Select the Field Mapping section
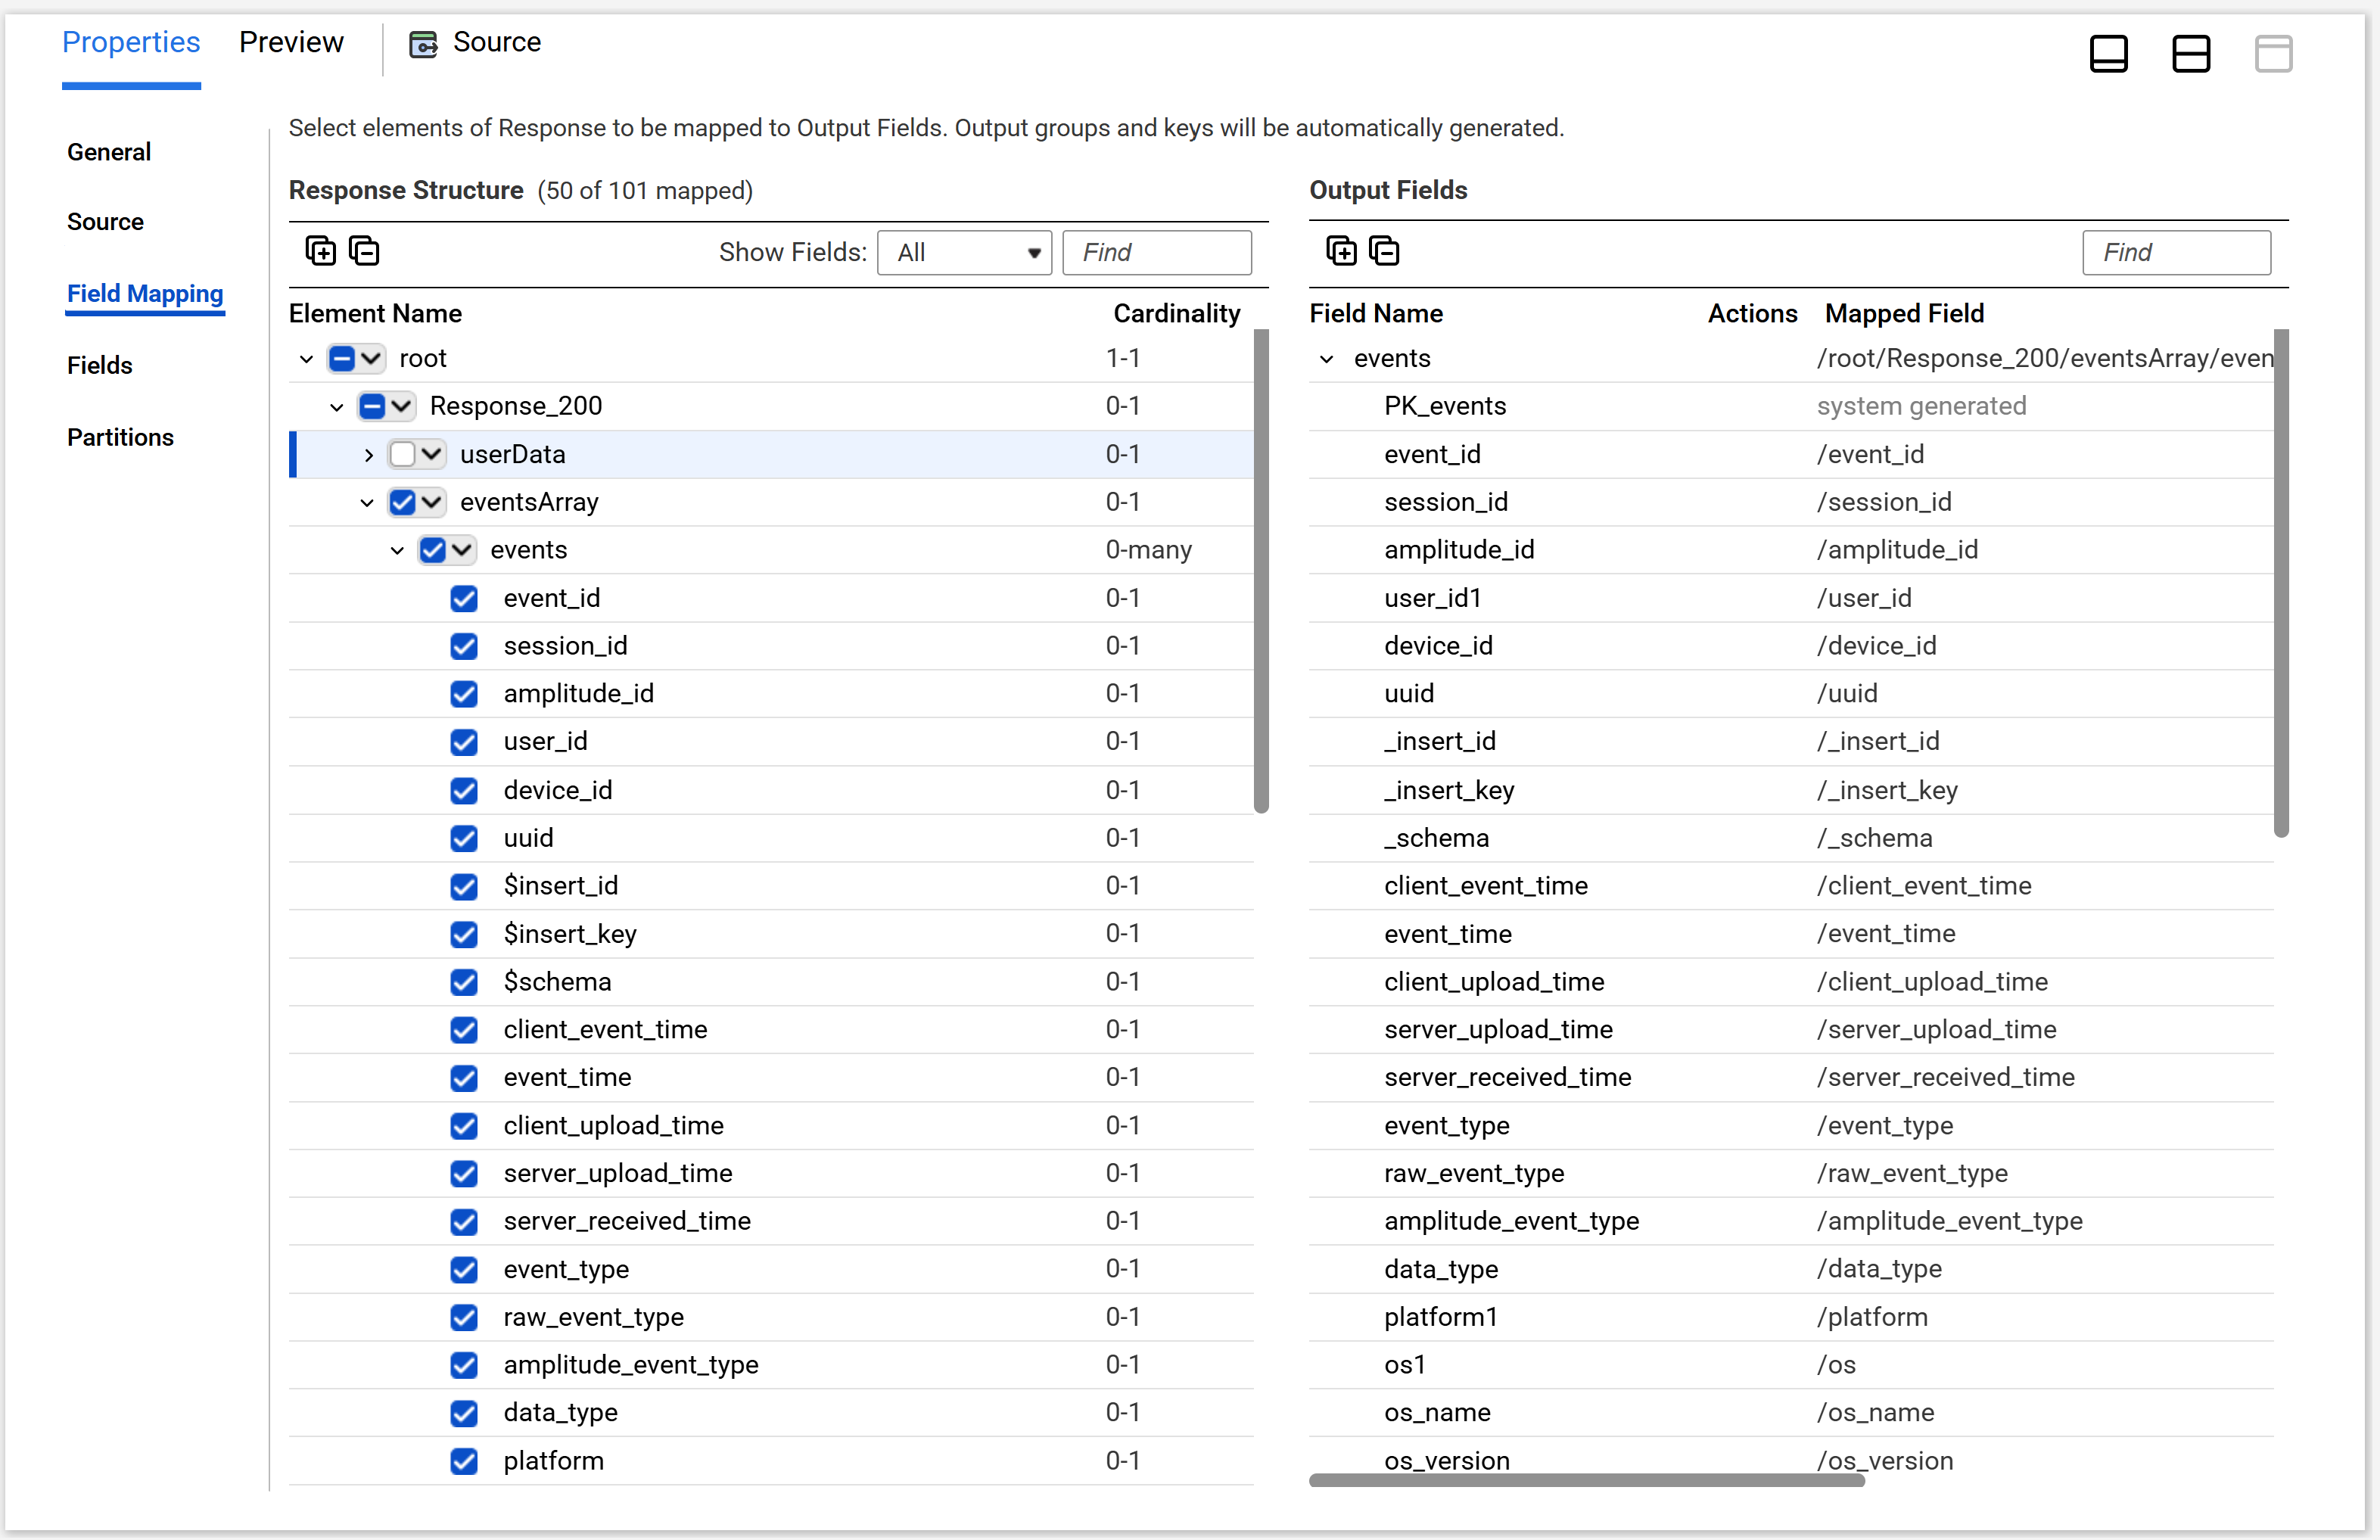 [145, 293]
